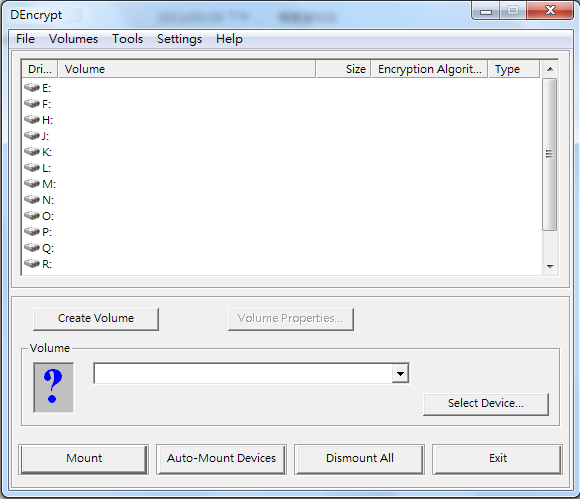Click the drive list scrollbar down arrow
580x499 pixels.
coord(550,267)
